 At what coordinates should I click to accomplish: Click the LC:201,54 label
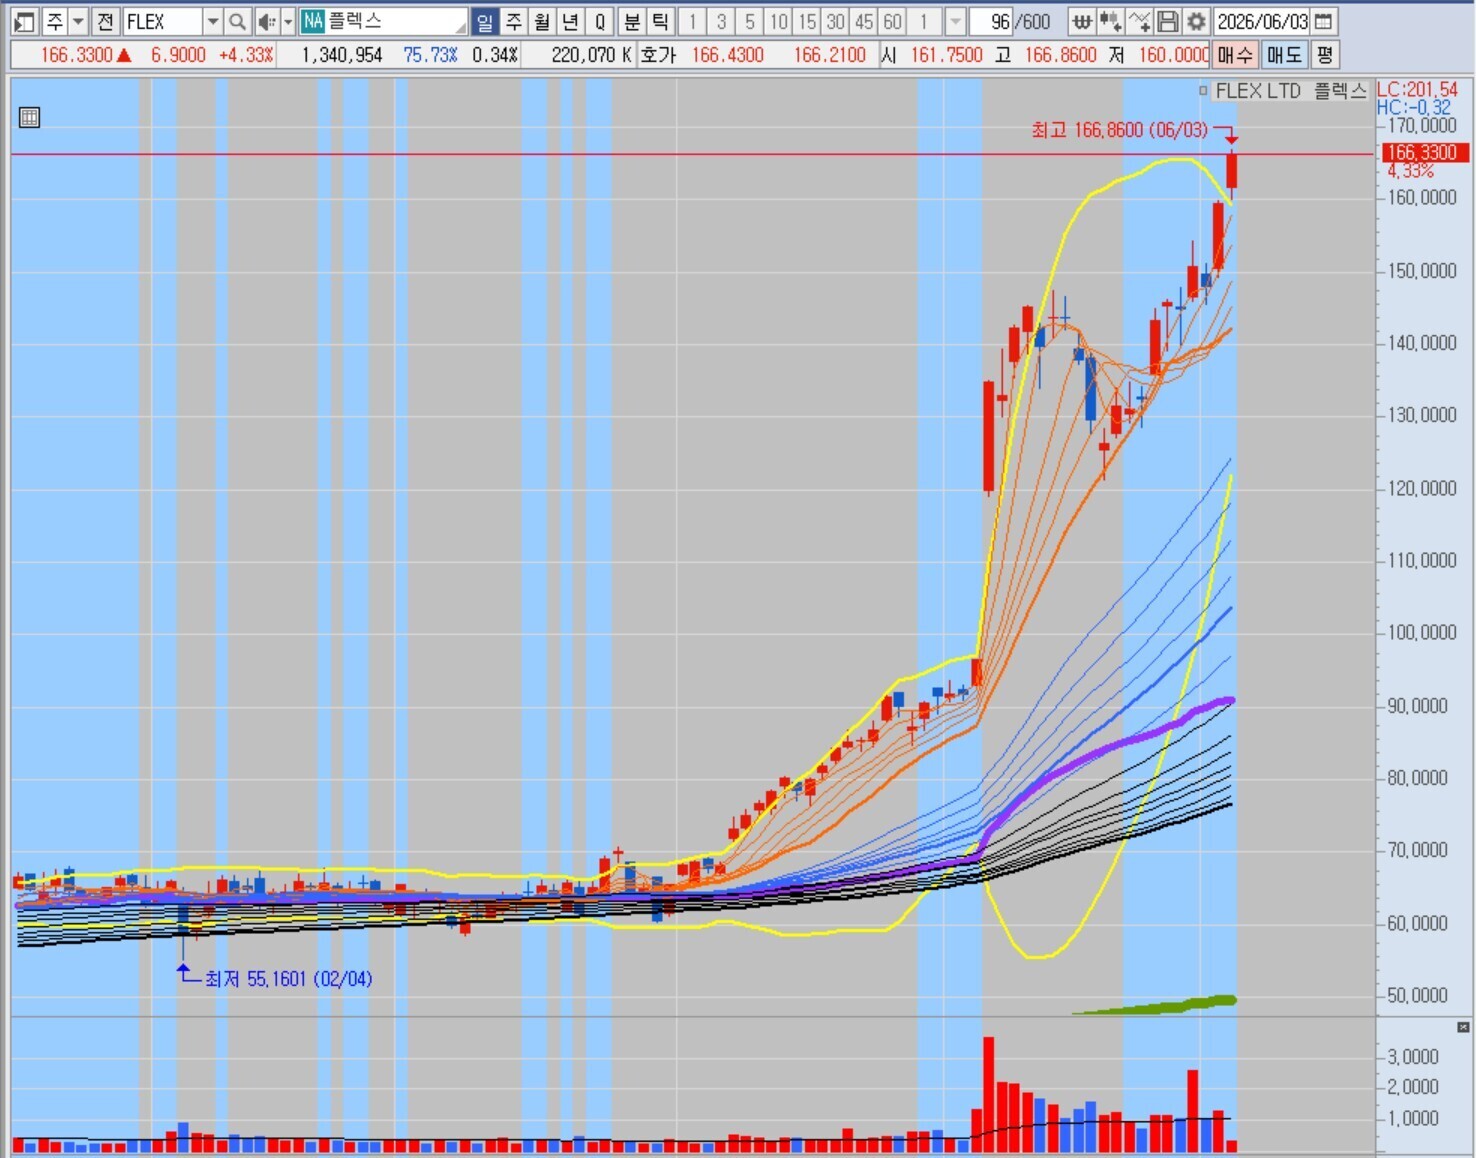pyautogui.click(x=1417, y=90)
